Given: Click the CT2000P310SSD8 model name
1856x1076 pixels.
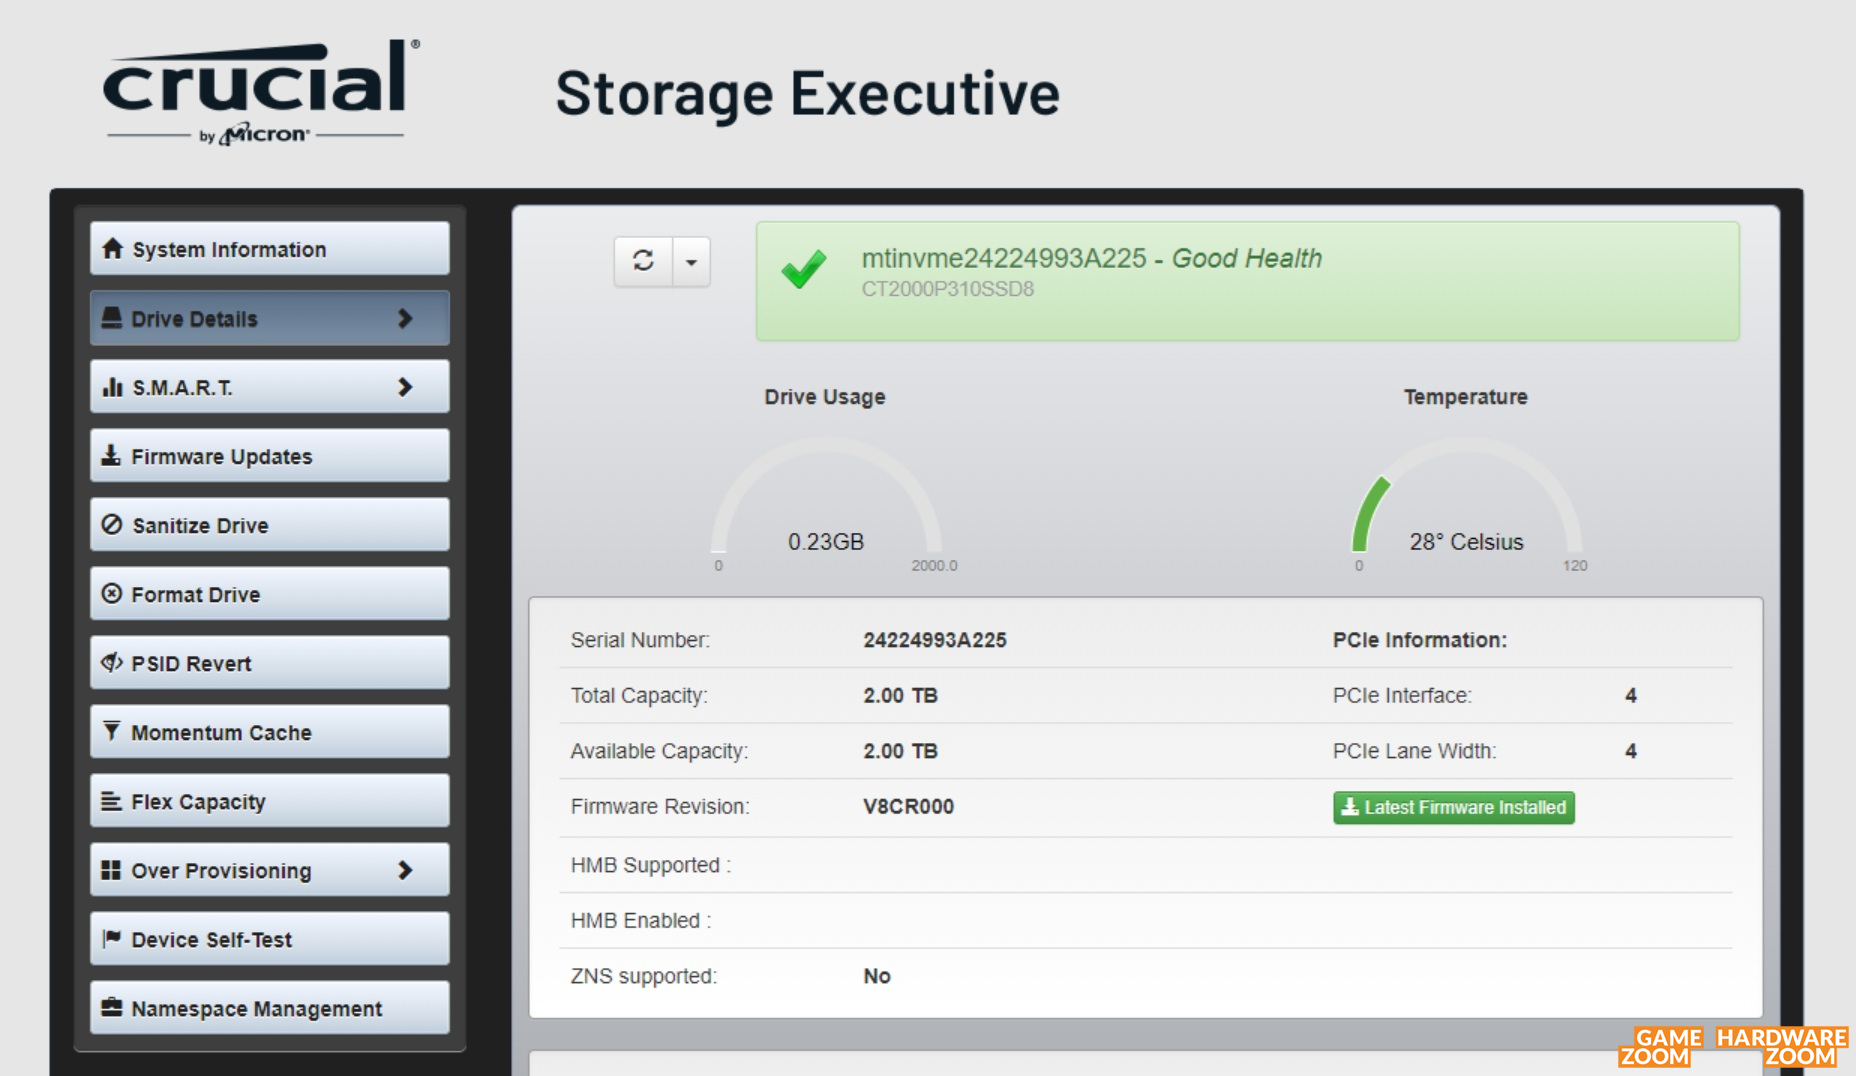Looking at the screenshot, I should 948,289.
